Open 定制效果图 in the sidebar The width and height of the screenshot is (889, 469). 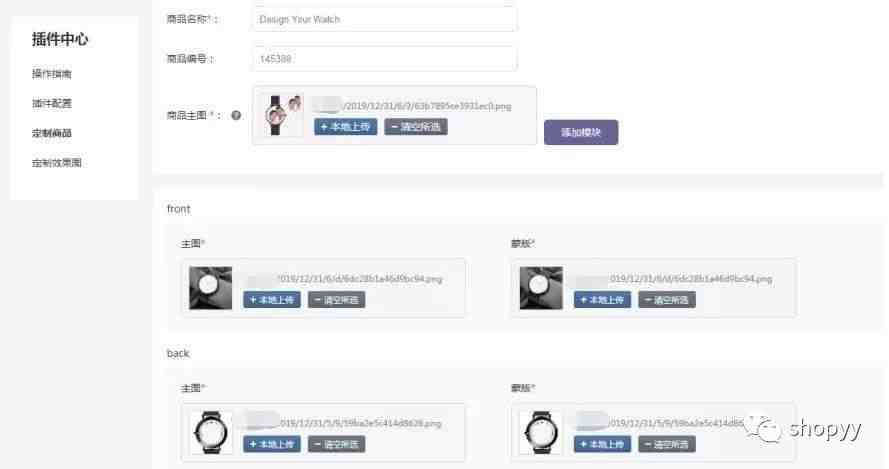pos(57,163)
